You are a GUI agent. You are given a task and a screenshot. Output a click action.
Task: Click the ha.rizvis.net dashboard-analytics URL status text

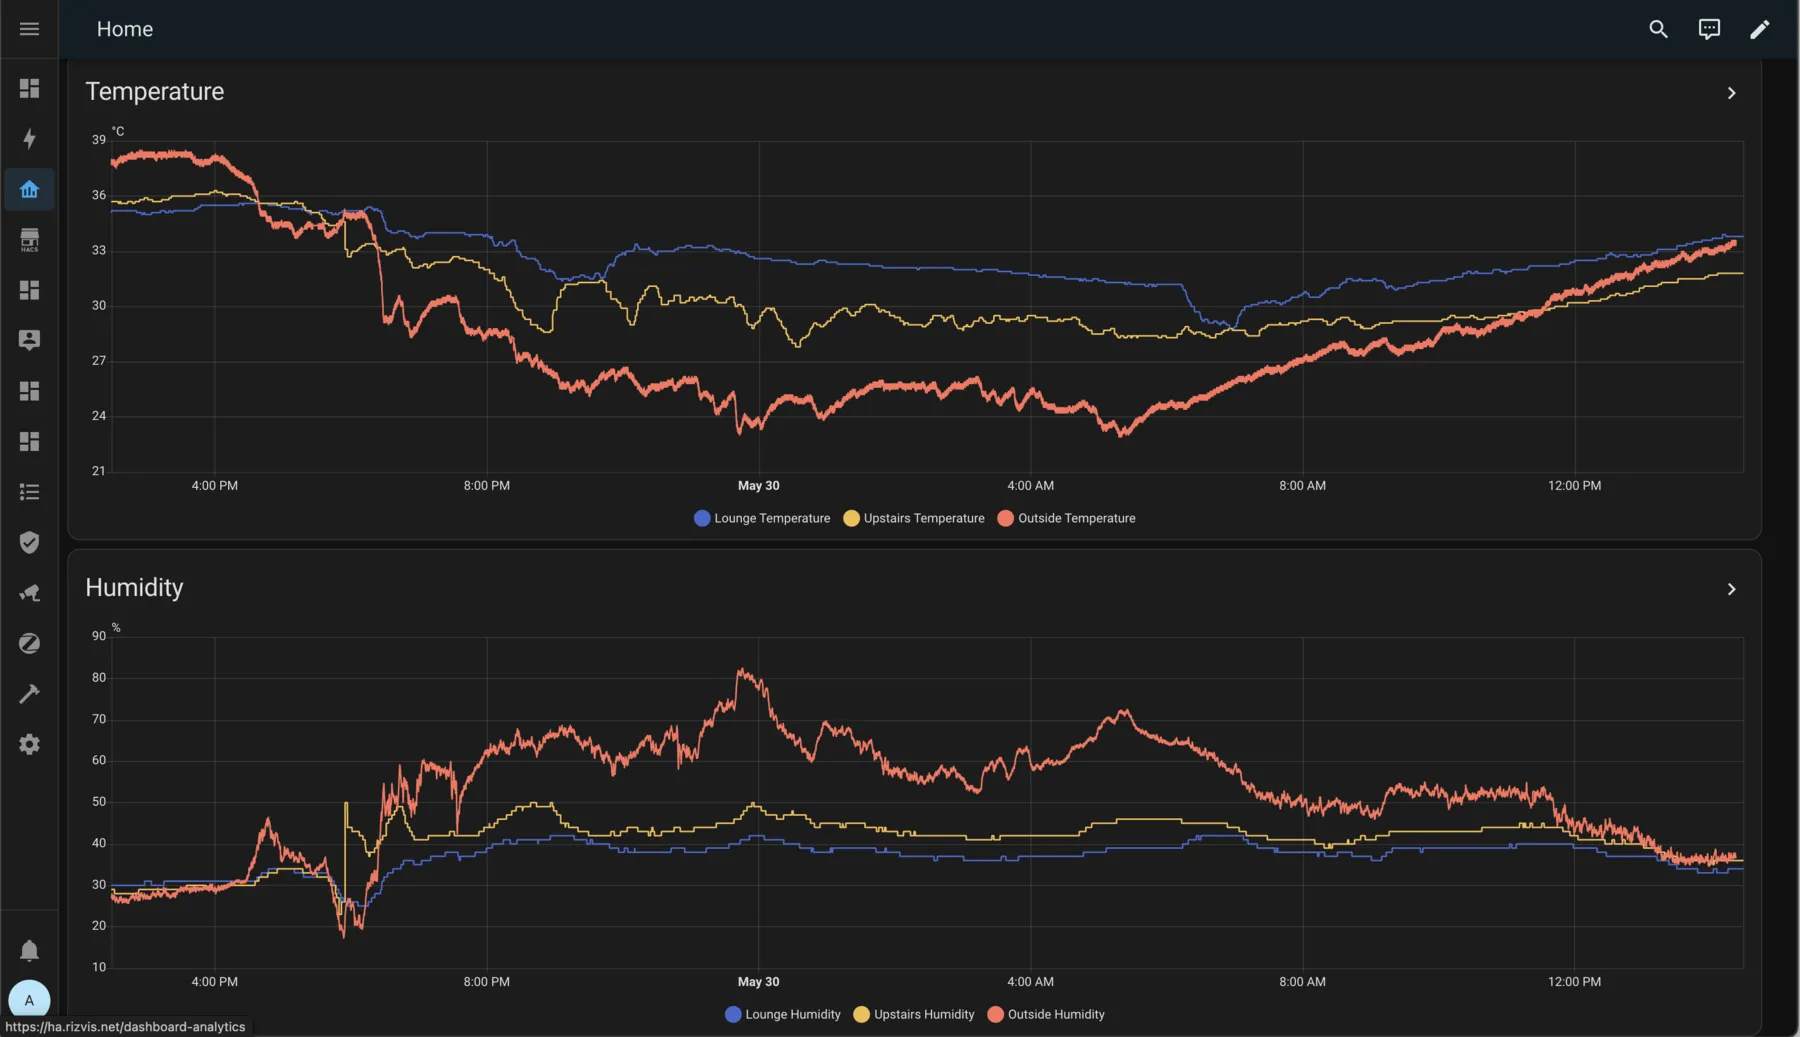click(x=125, y=1027)
